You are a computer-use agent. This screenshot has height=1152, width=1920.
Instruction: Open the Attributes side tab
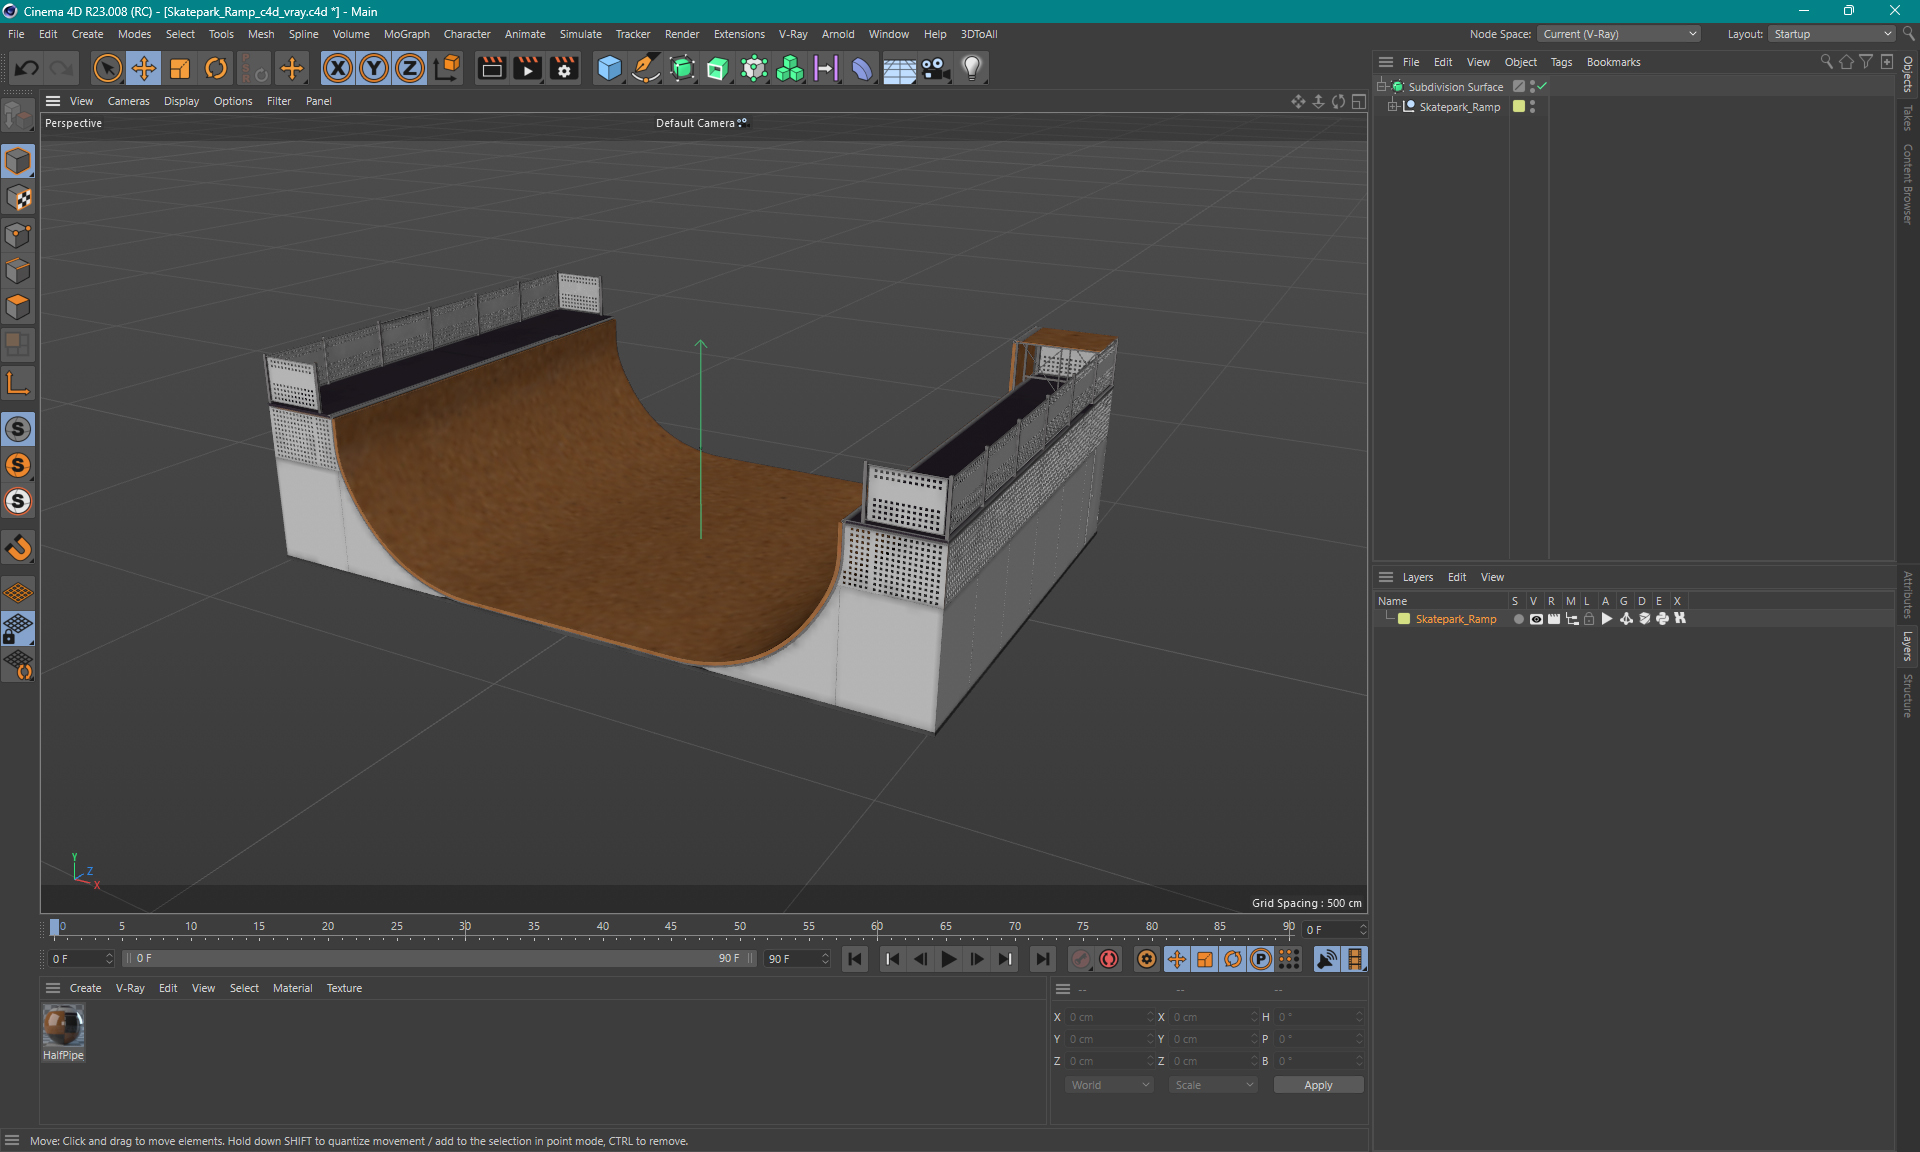click(1908, 594)
